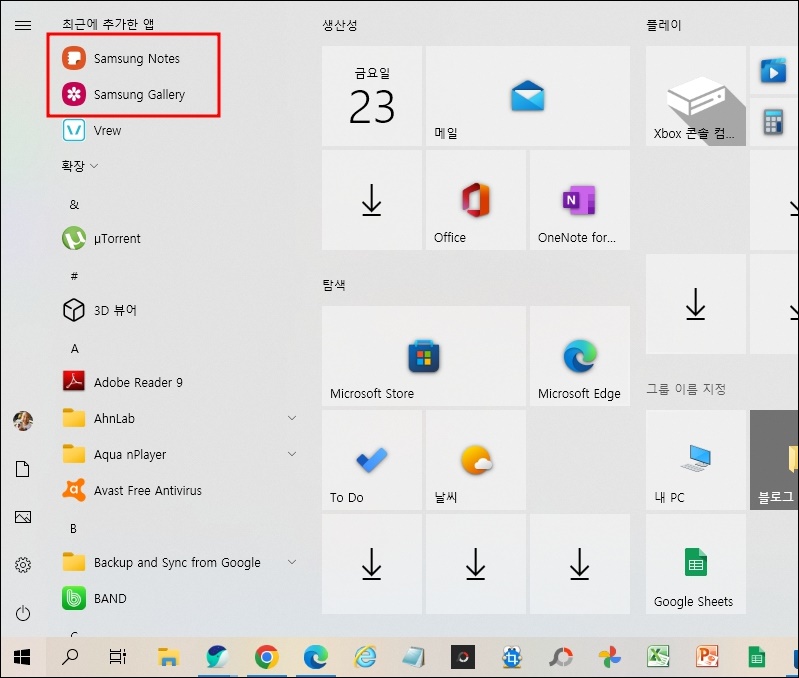
Task: Launch Avast Free Antivirus
Action: click(132, 490)
